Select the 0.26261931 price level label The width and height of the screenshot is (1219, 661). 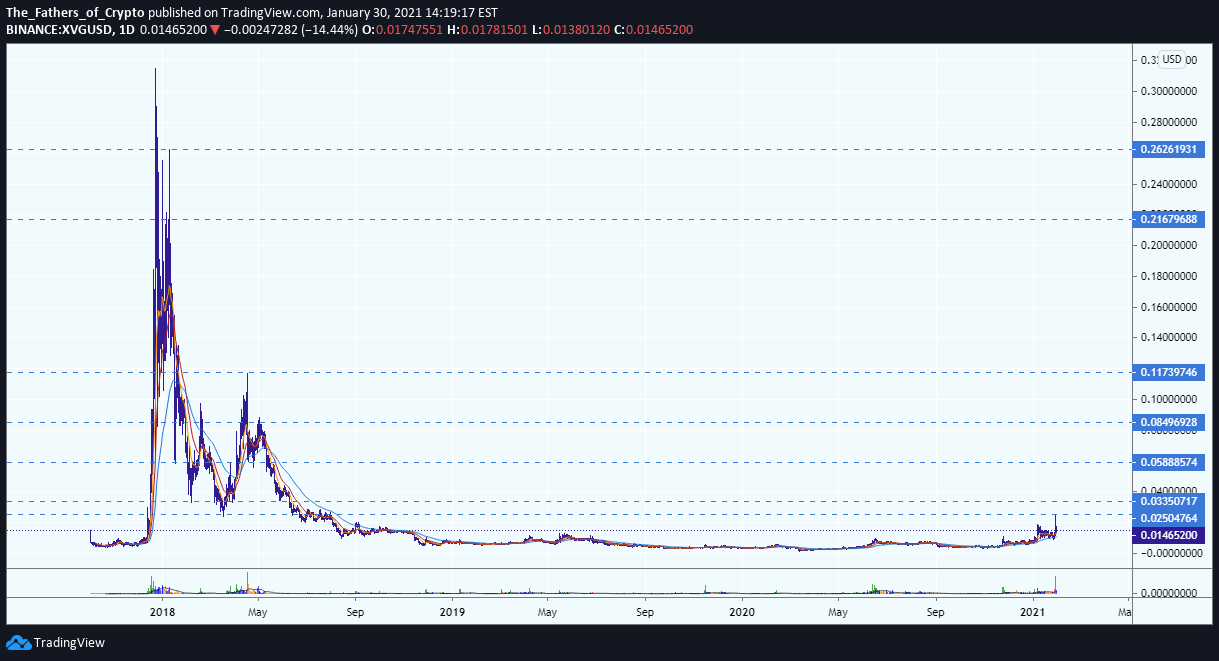1169,149
